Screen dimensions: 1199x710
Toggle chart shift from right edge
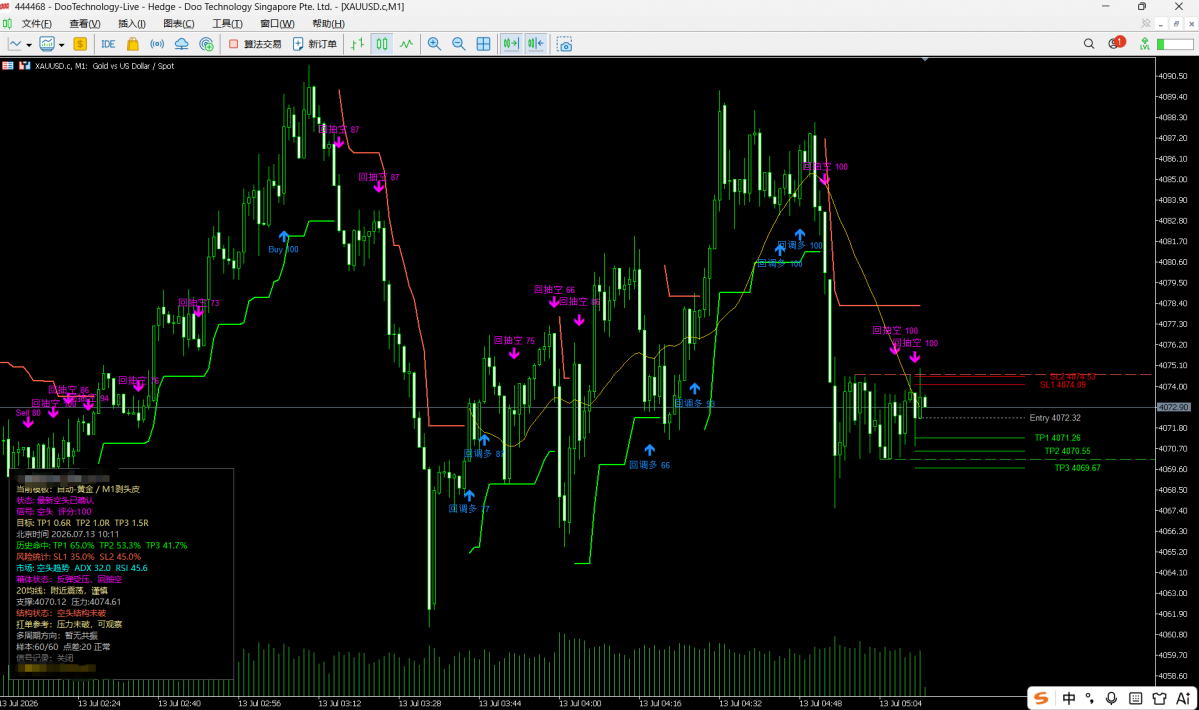[x=536, y=44]
